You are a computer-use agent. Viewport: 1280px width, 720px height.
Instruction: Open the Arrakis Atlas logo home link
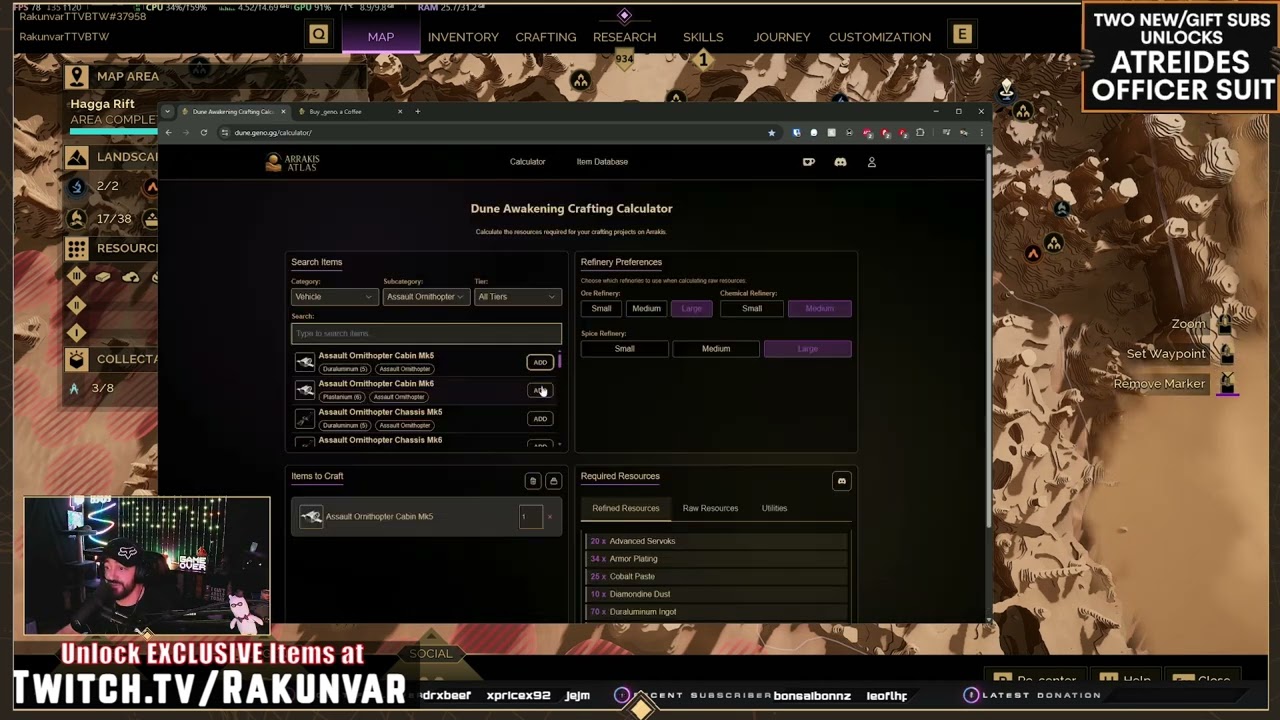[293, 162]
